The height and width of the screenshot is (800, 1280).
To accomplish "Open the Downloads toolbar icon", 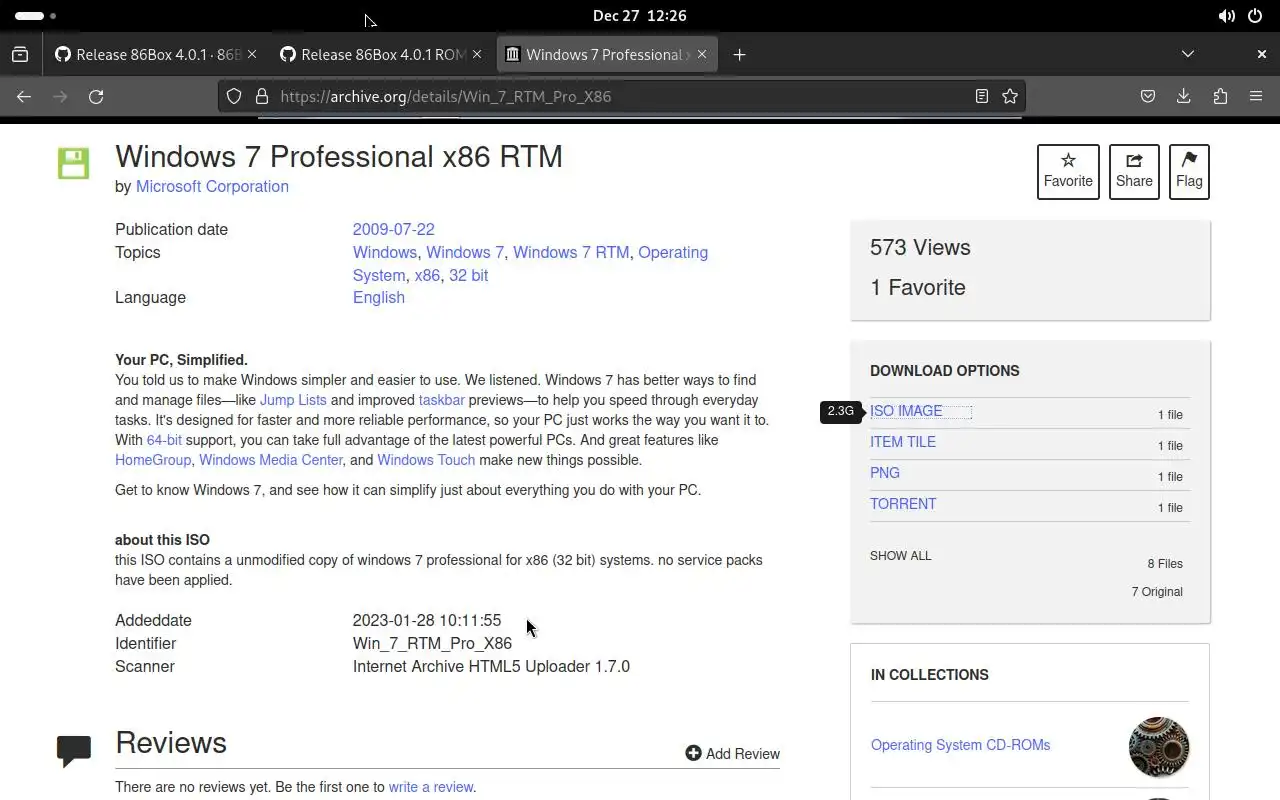I will coord(1184,97).
